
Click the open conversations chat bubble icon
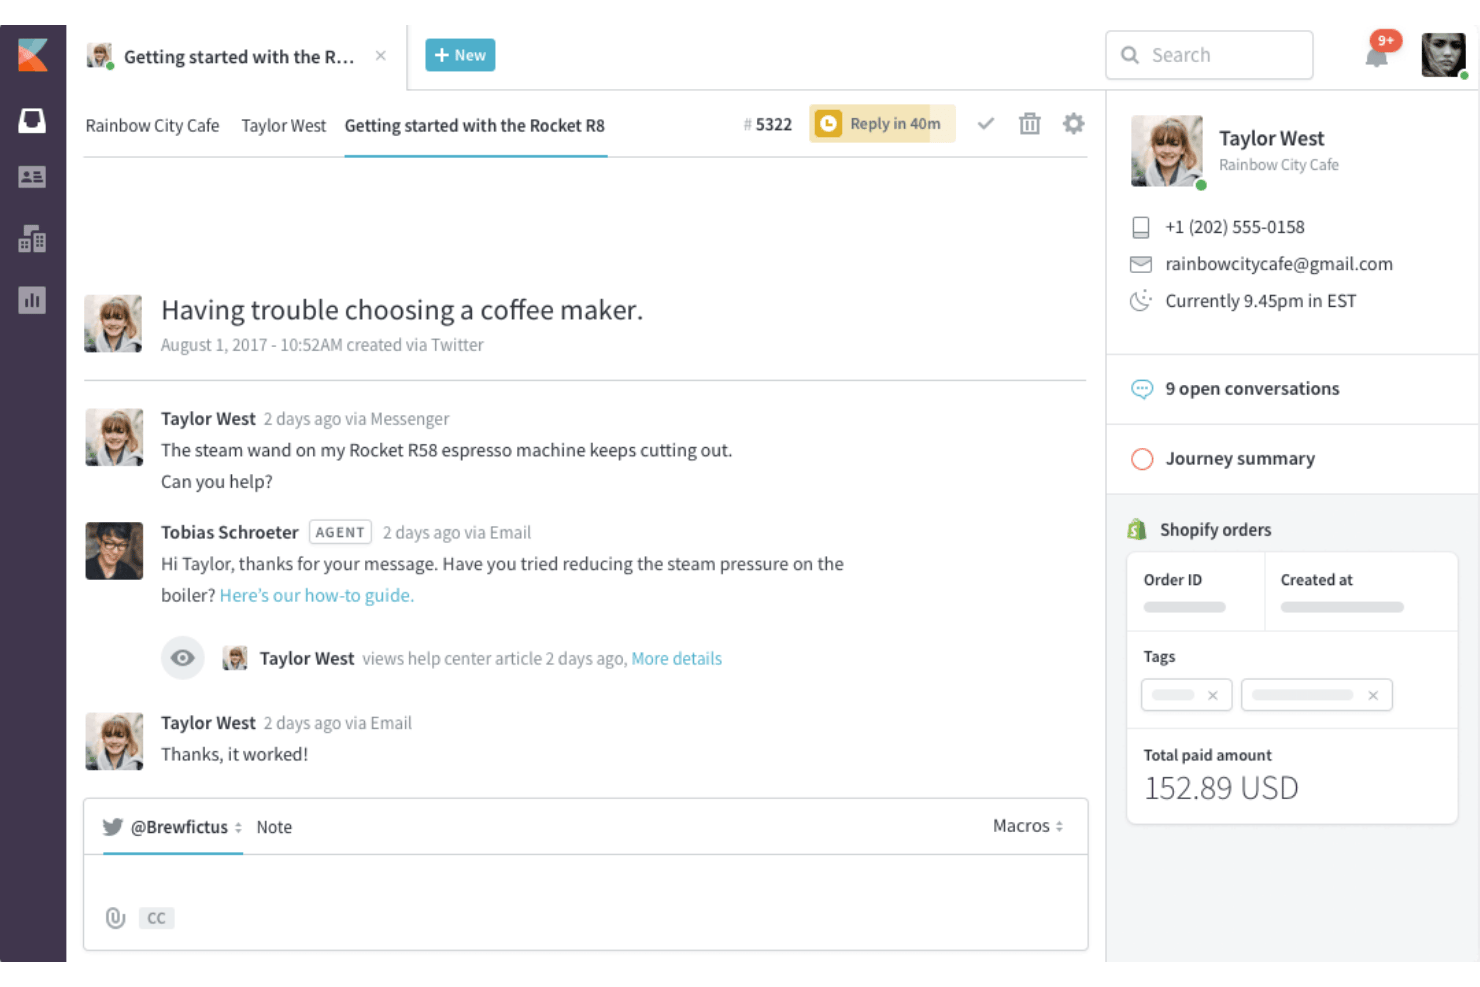point(1142,389)
